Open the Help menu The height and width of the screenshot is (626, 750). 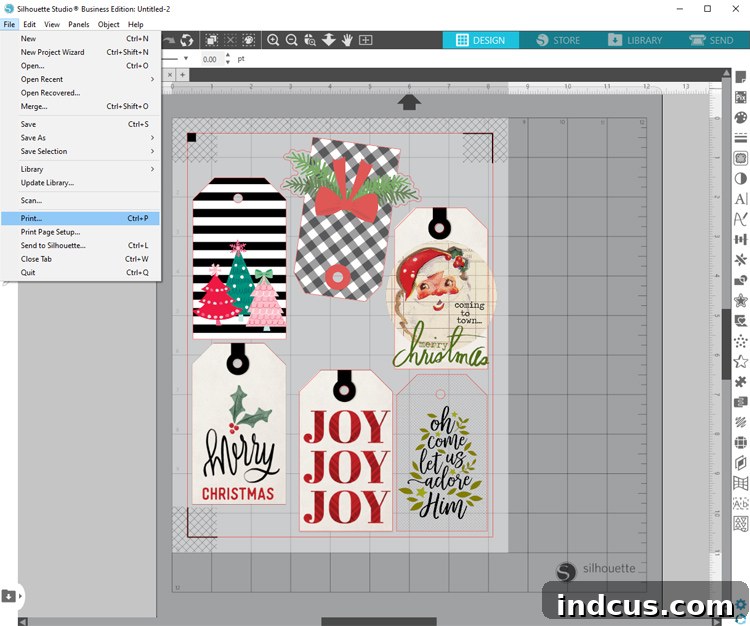coord(135,24)
